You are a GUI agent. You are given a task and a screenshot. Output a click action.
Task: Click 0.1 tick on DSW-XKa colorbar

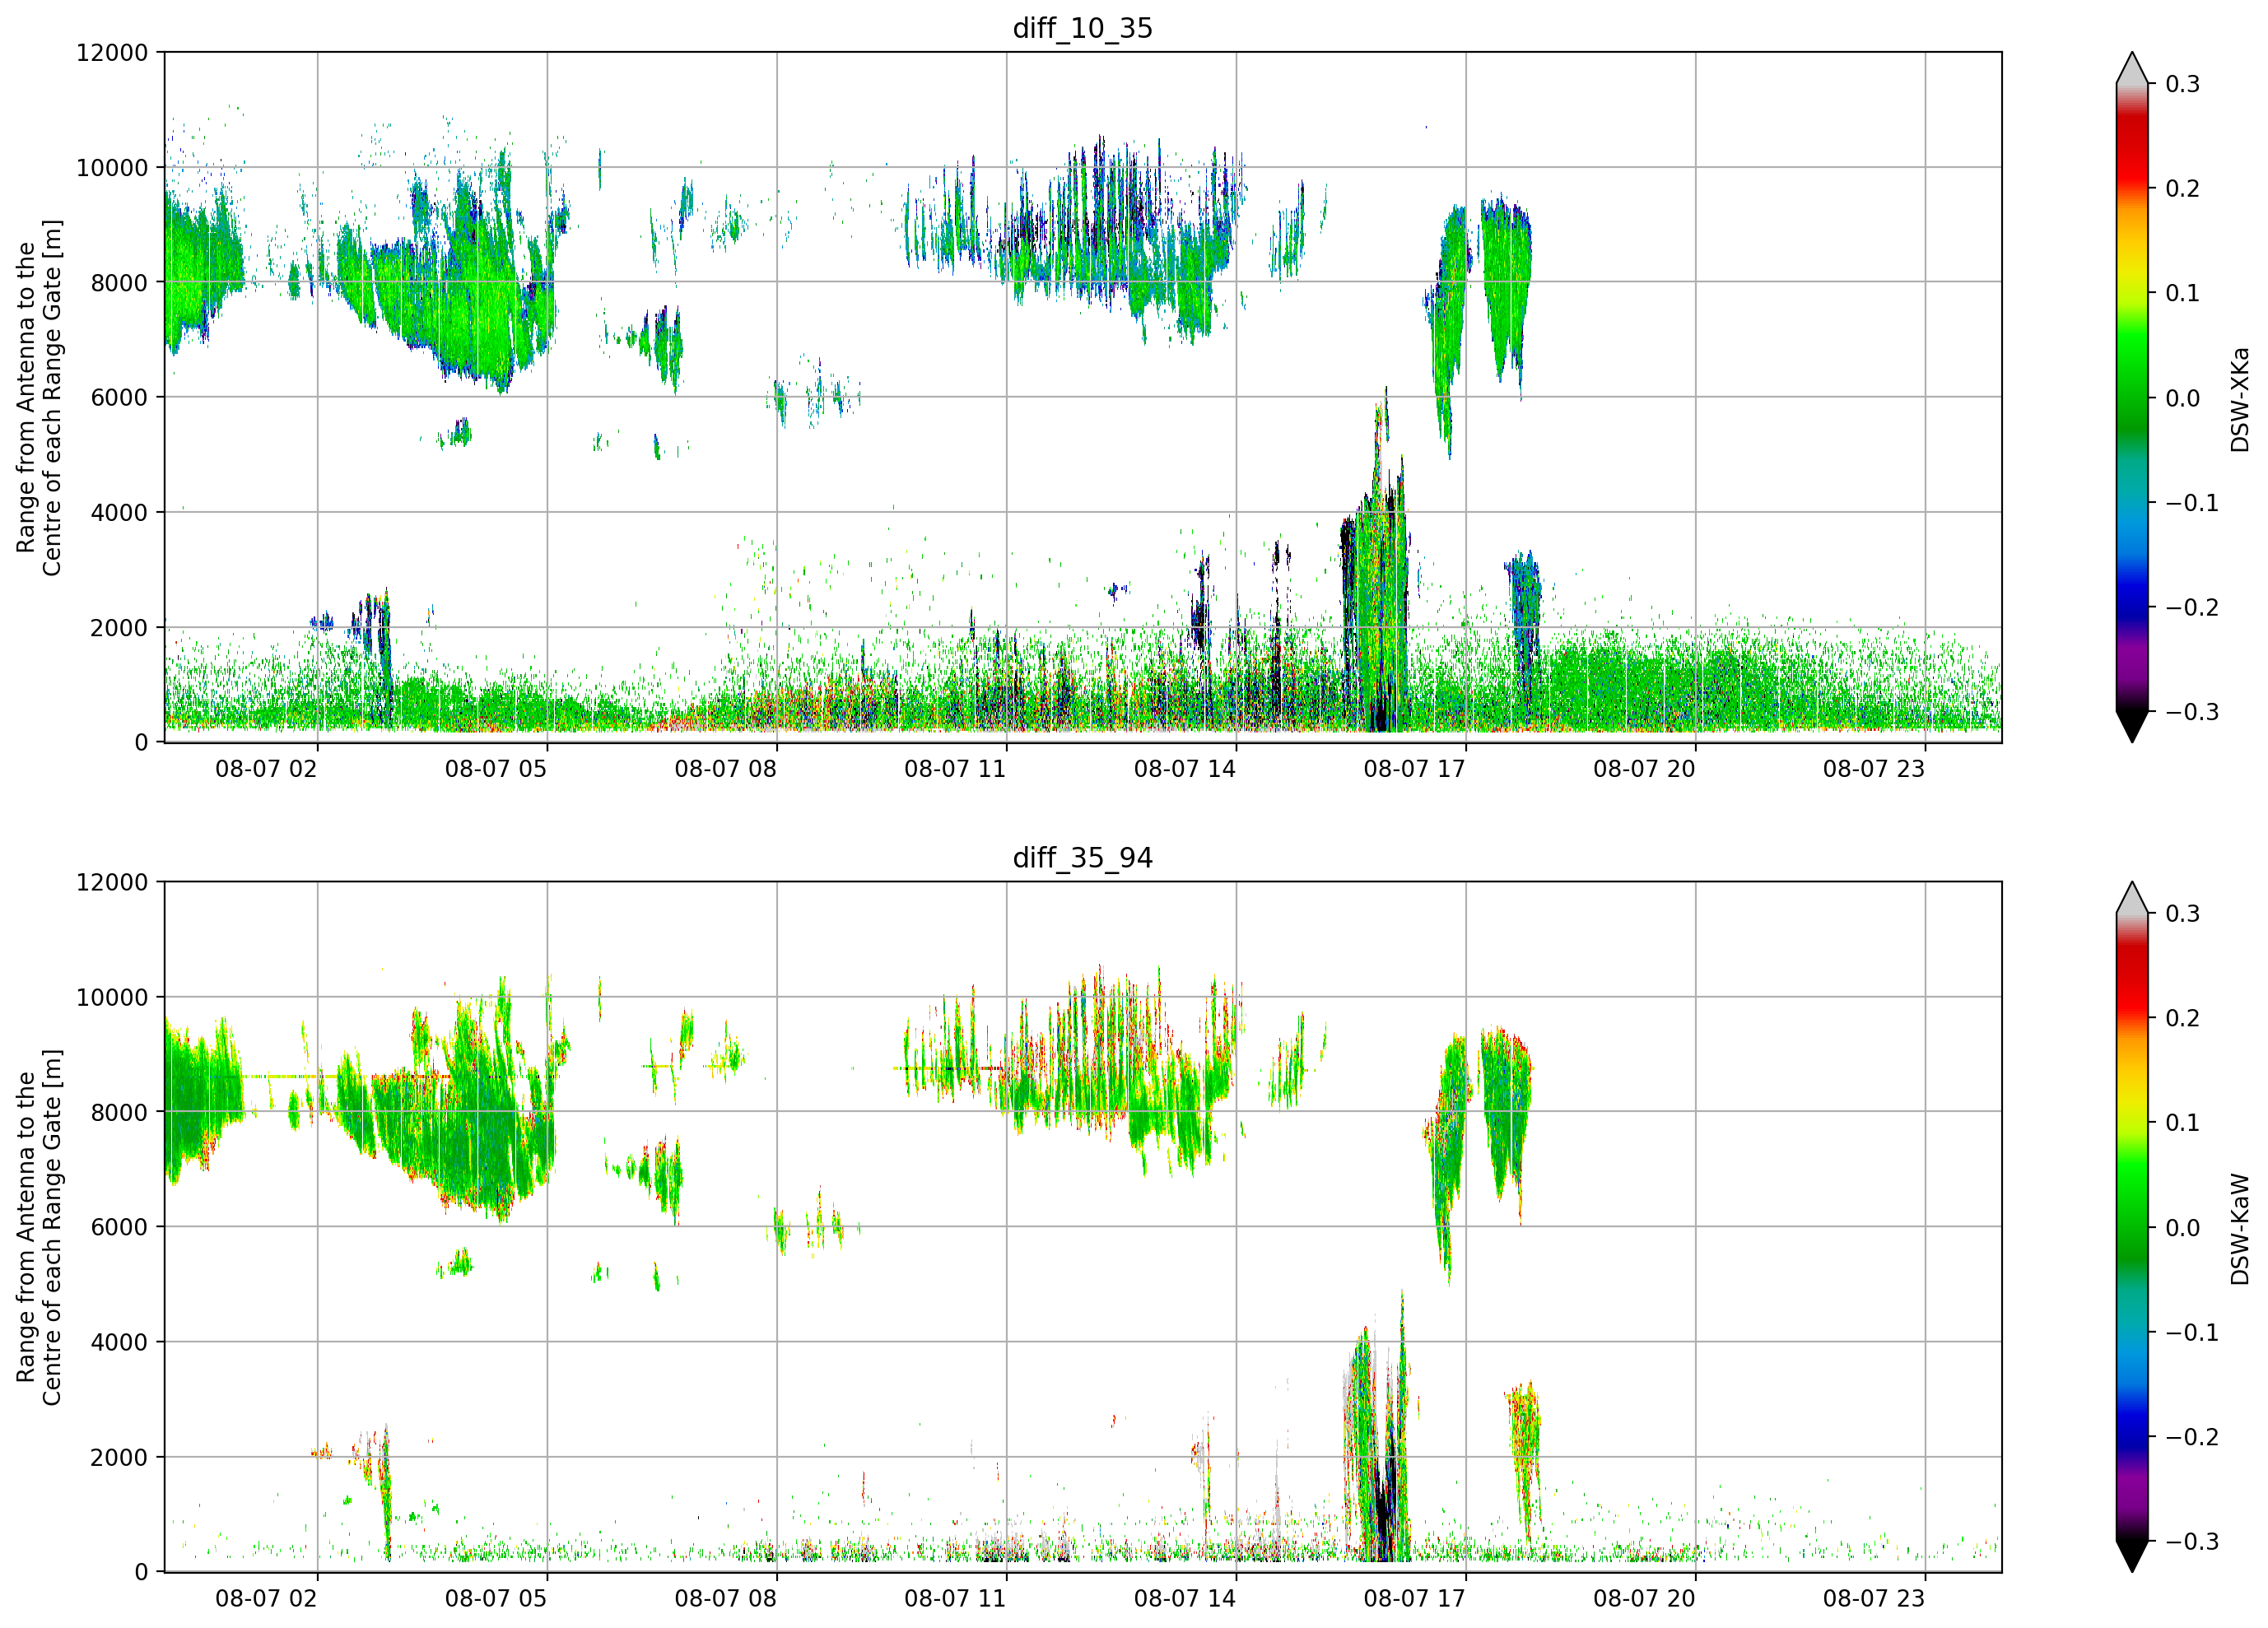click(2182, 294)
